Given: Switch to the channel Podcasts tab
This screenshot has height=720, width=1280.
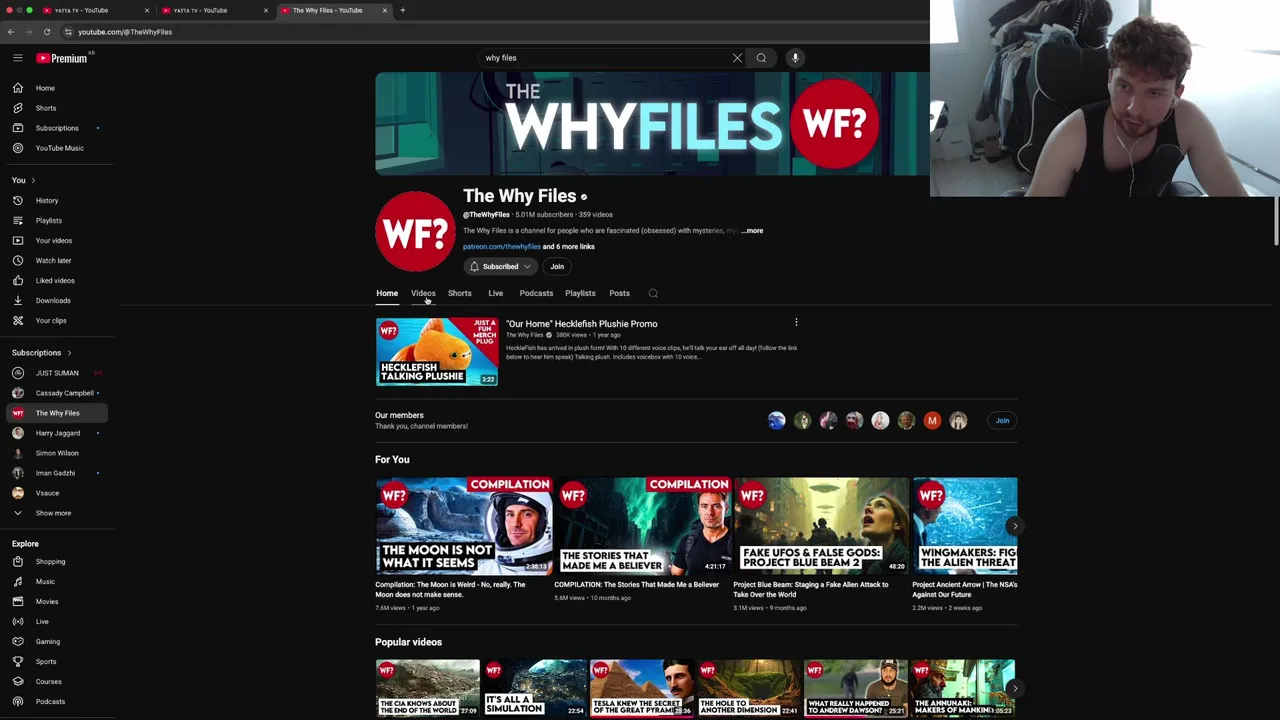Looking at the screenshot, I should pyautogui.click(x=536, y=293).
